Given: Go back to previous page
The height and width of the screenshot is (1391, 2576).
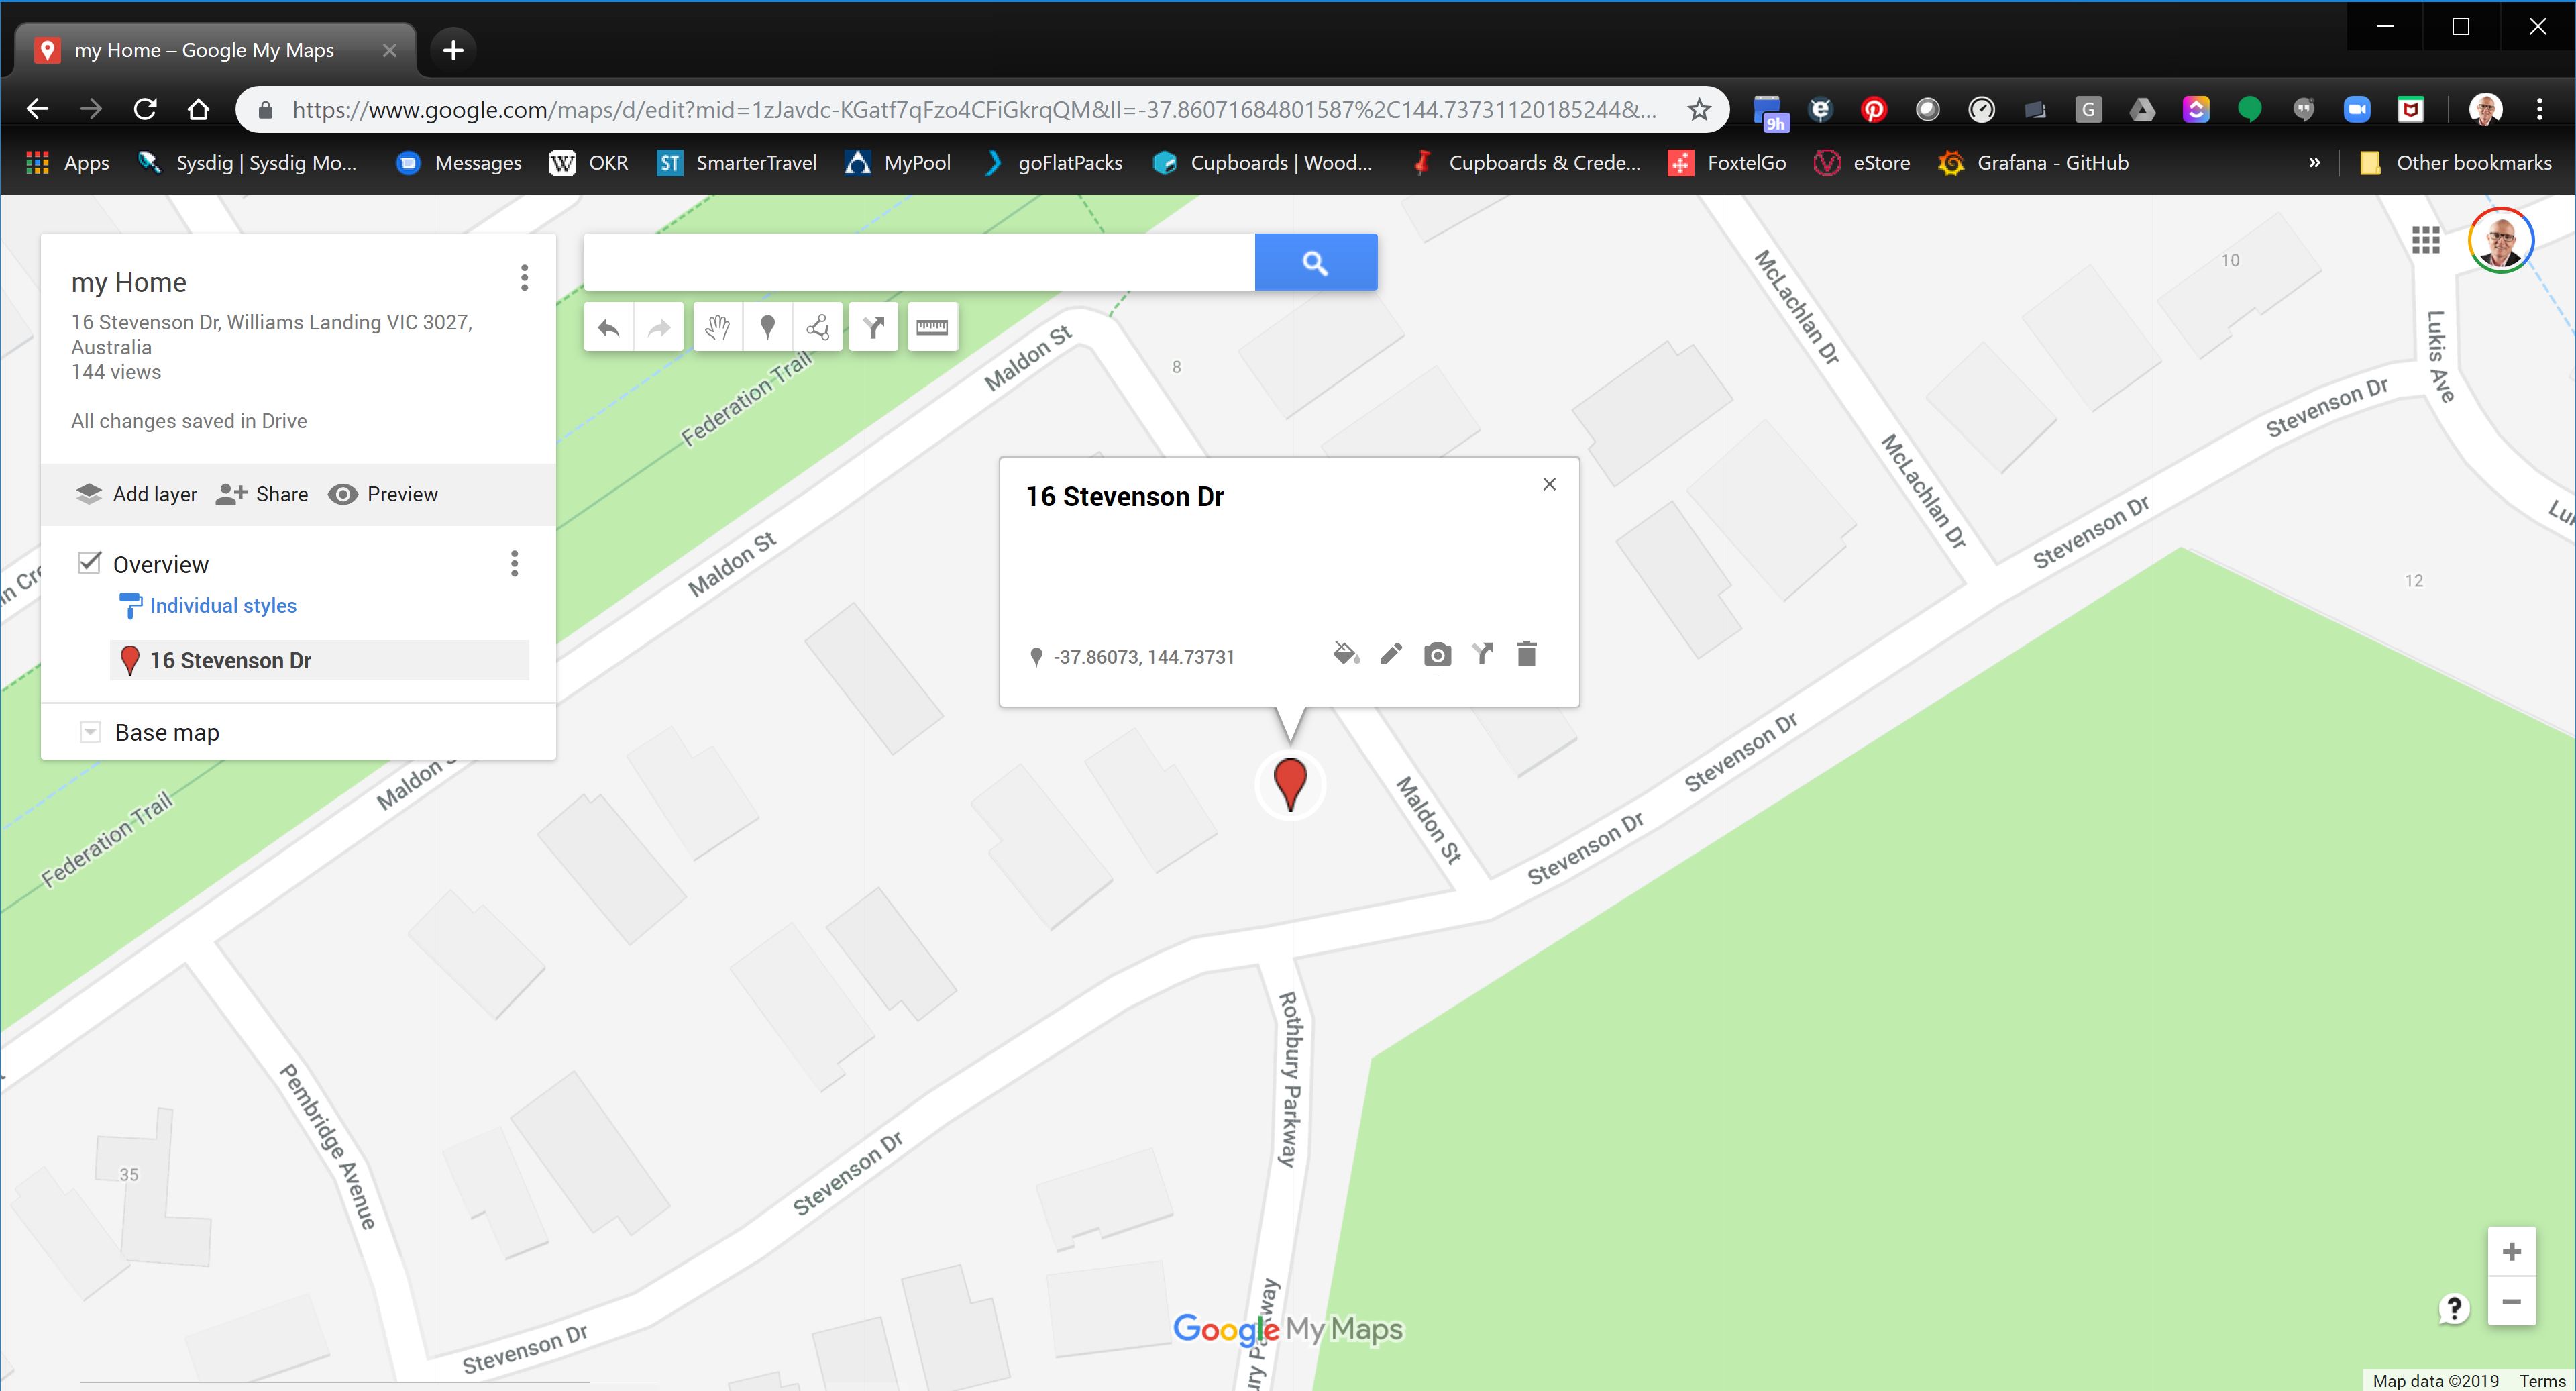Looking at the screenshot, I should tap(37, 109).
